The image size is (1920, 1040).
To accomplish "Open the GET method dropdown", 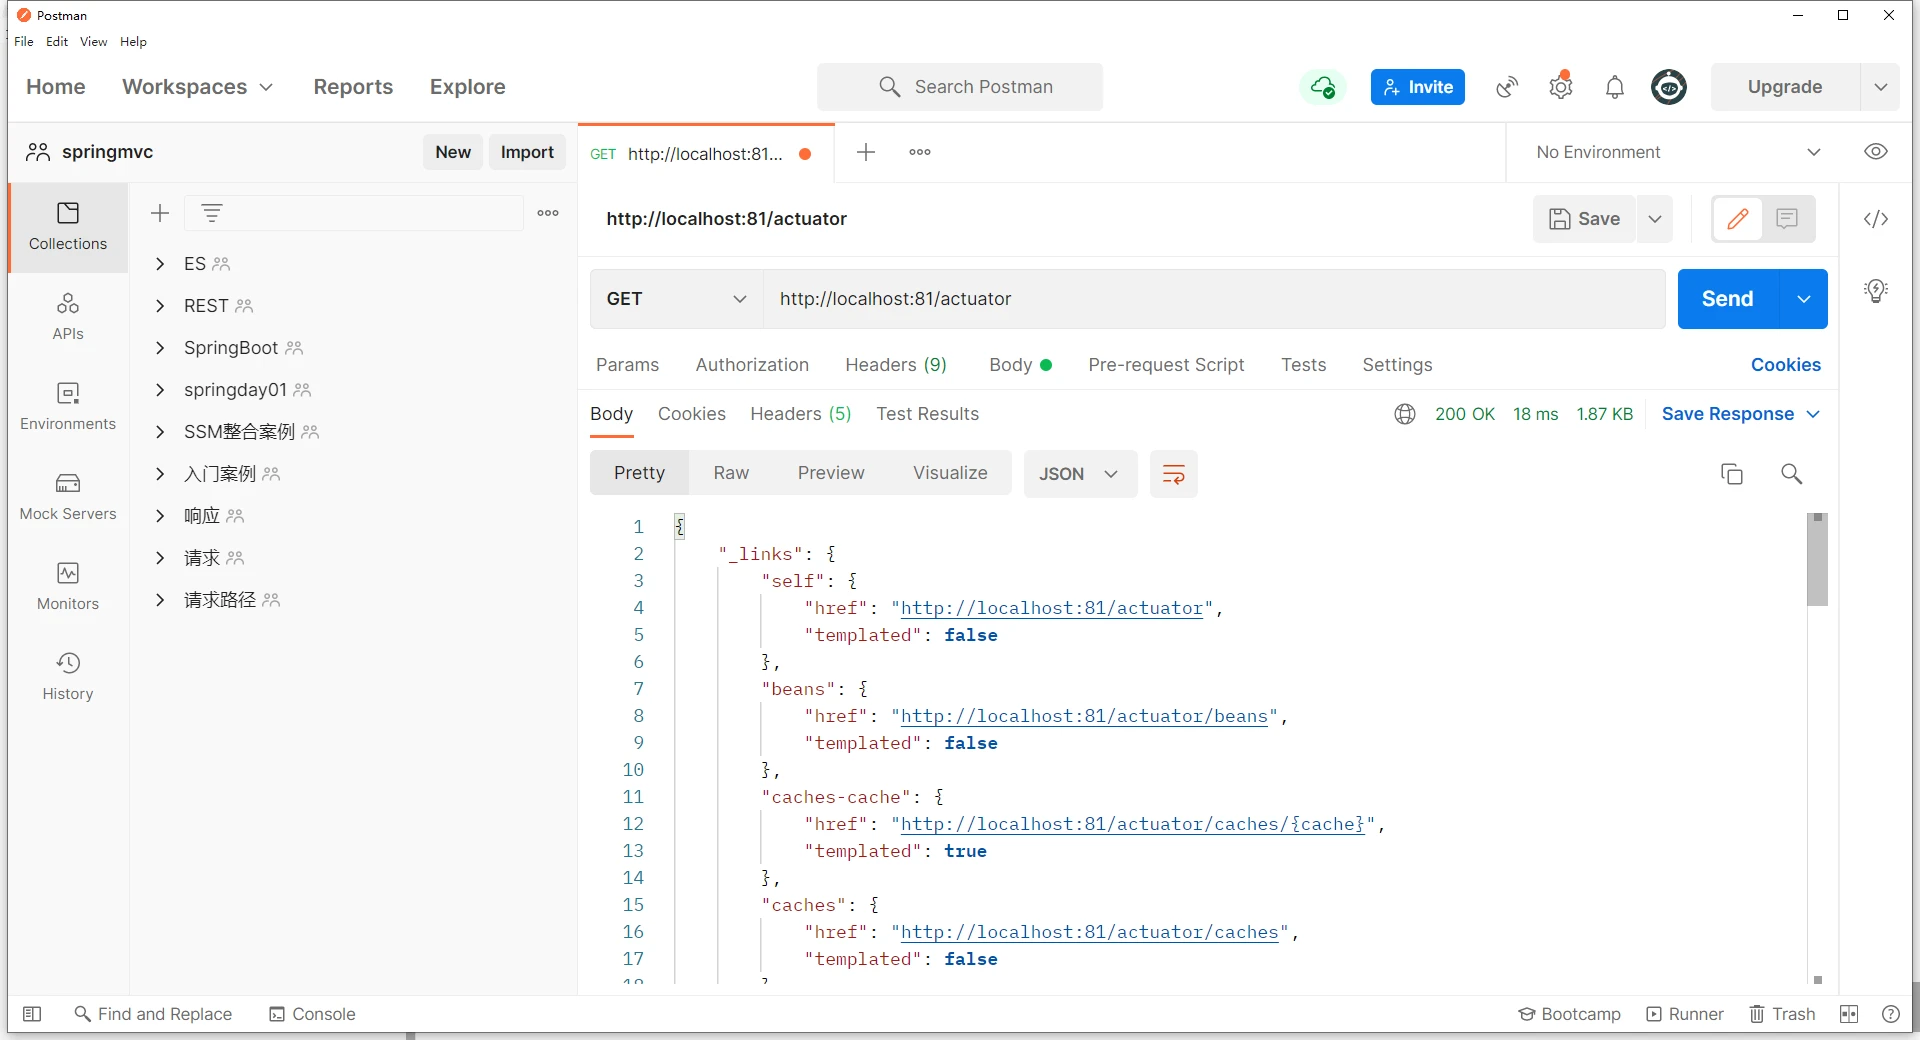I will click(x=676, y=299).
